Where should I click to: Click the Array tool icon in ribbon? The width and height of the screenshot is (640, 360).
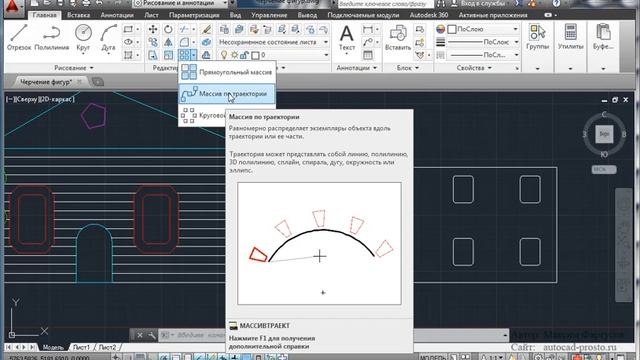point(184,55)
